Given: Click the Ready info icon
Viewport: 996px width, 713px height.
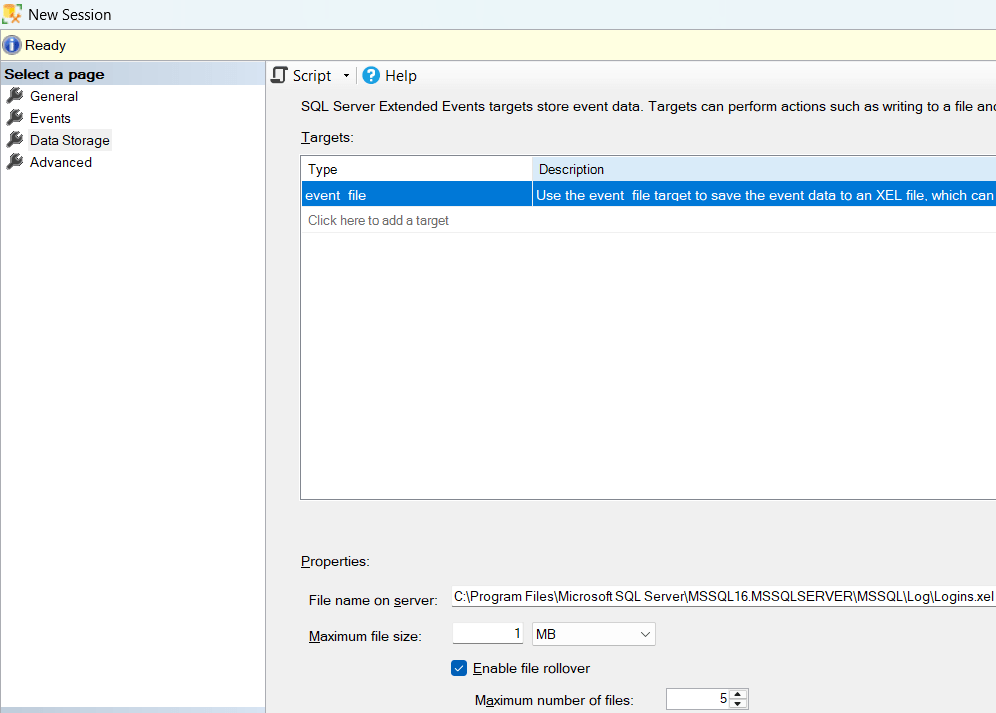Looking at the screenshot, I should tap(11, 45).
